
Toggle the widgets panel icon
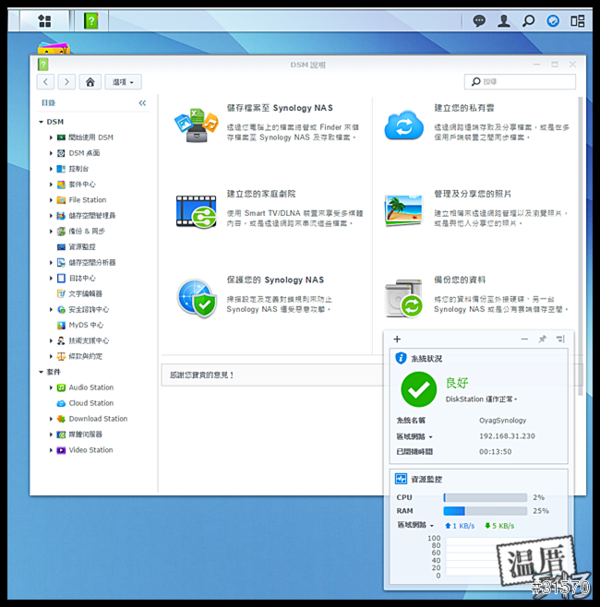point(577,21)
